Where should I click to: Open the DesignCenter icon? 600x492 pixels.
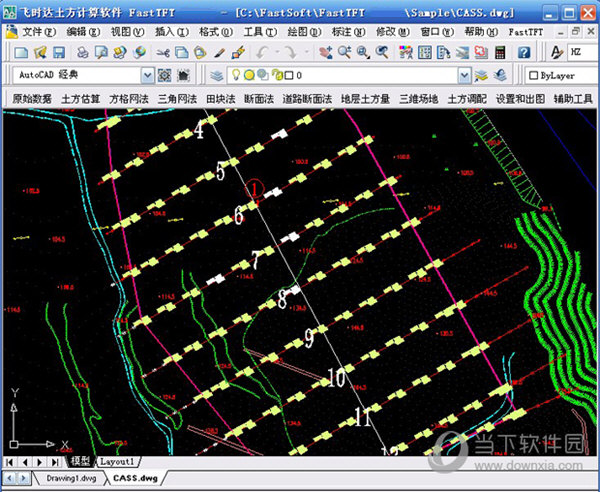tap(425, 52)
